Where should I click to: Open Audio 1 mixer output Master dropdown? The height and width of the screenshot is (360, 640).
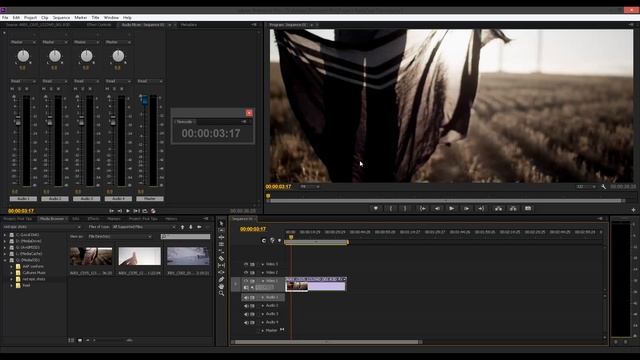click(x=23, y=42)
